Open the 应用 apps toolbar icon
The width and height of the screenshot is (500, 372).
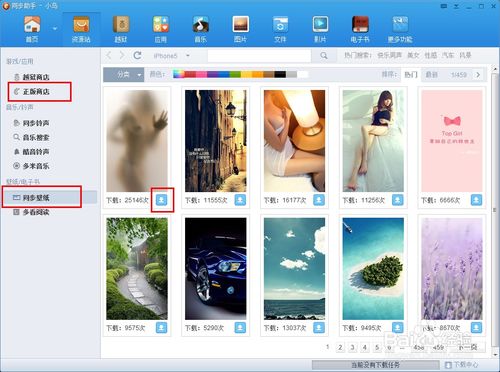[161, 29]
